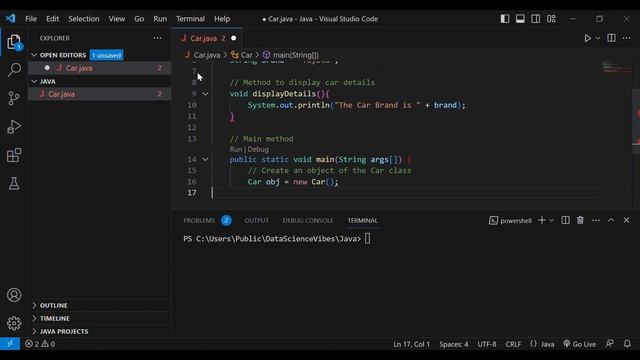Open the Go menu
The height and width of the screenshot is (360, 640).
point(139,19)
